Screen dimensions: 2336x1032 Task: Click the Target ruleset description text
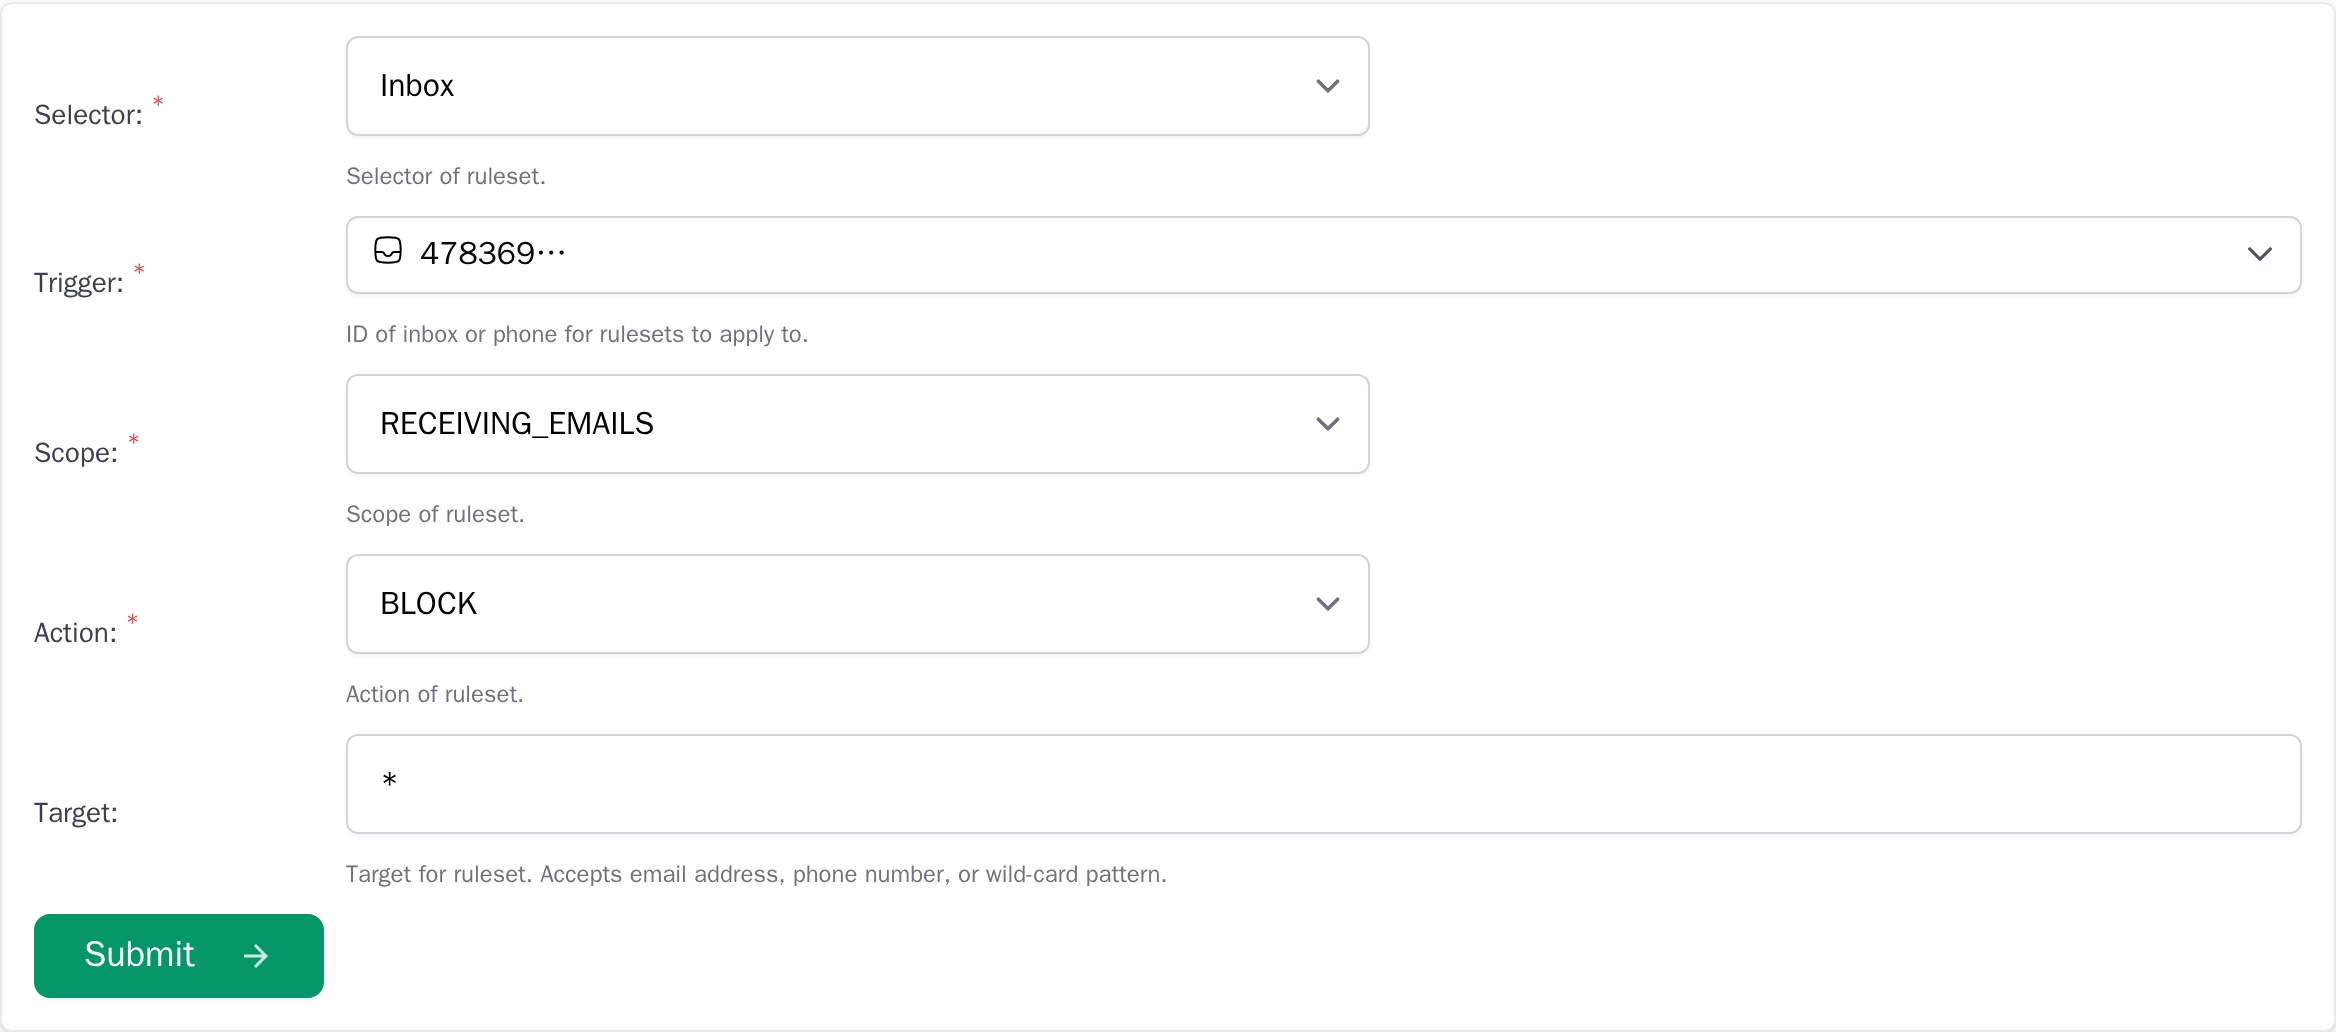(756, 874)
